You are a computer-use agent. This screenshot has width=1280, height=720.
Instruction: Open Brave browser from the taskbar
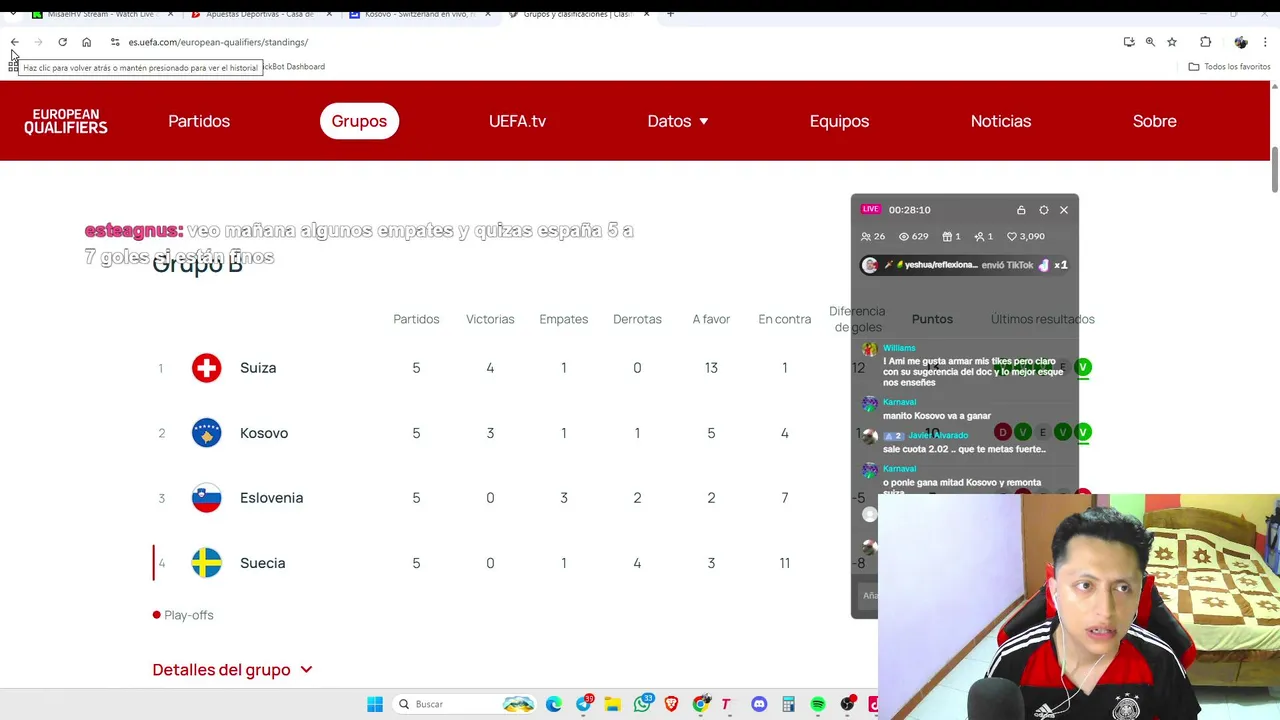[671, 704]
